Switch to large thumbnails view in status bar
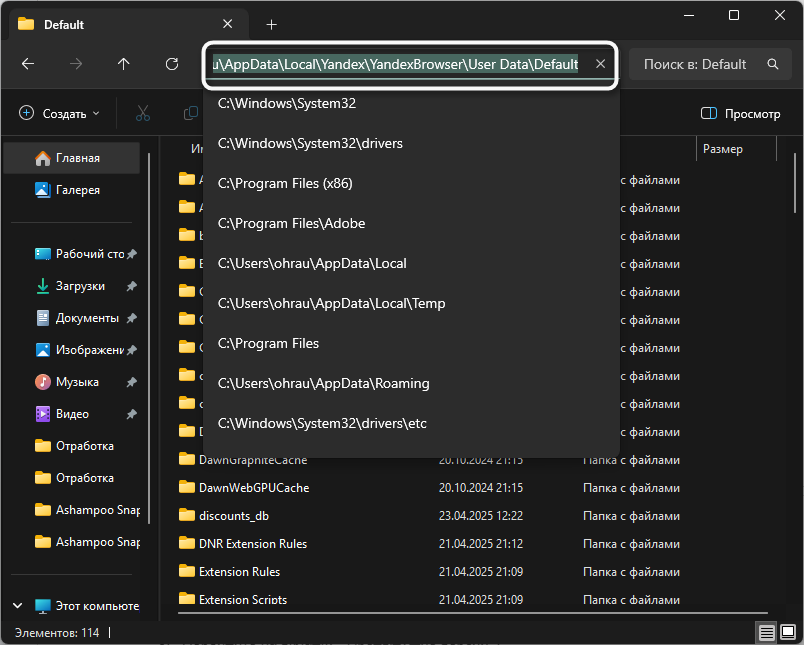 [x=787, y=633]
